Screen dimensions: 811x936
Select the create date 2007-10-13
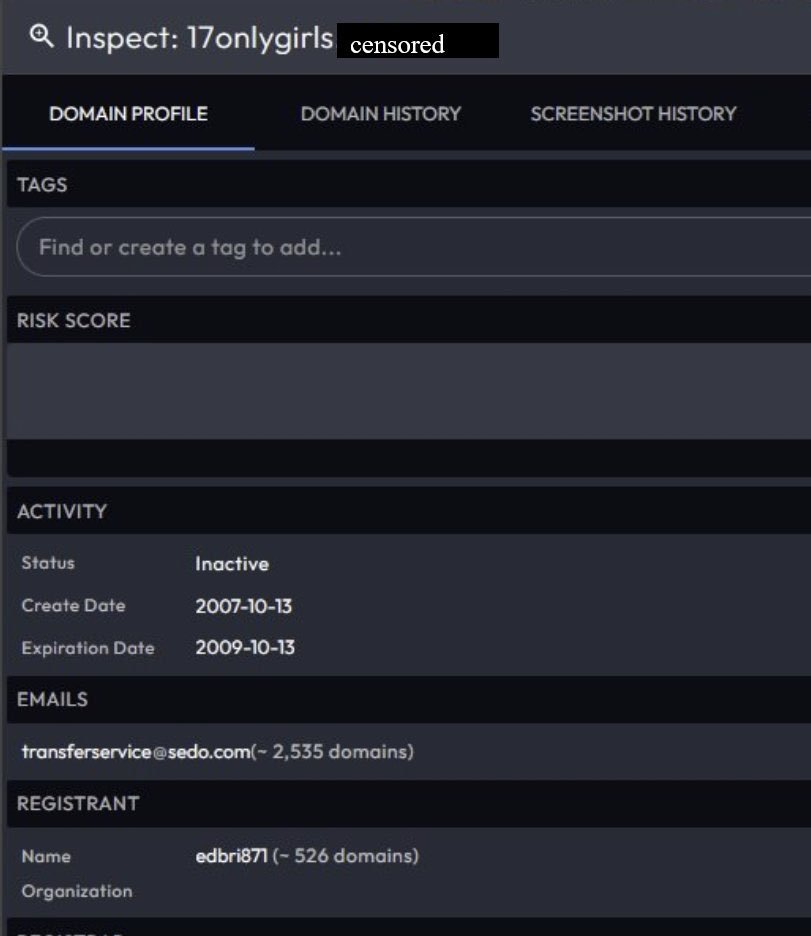[244, 606]
